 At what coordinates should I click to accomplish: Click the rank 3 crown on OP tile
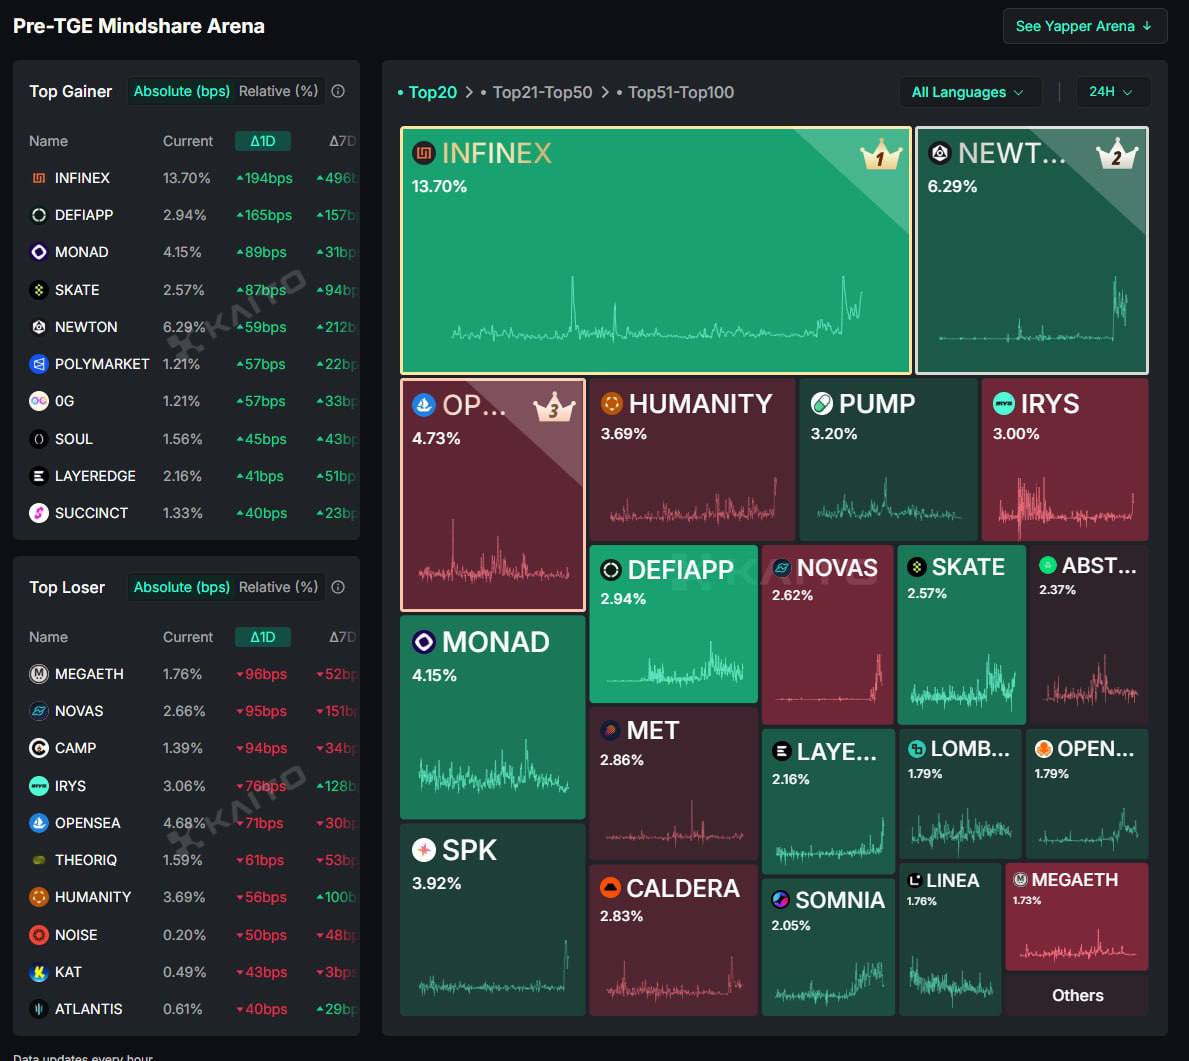click(554, 407)
